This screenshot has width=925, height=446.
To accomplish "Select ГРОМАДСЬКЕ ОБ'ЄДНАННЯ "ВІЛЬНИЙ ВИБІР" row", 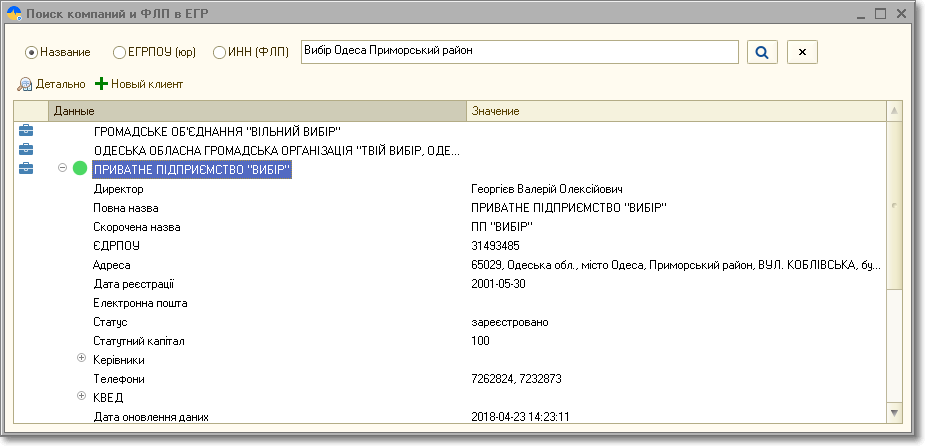I will coord(217,131).
